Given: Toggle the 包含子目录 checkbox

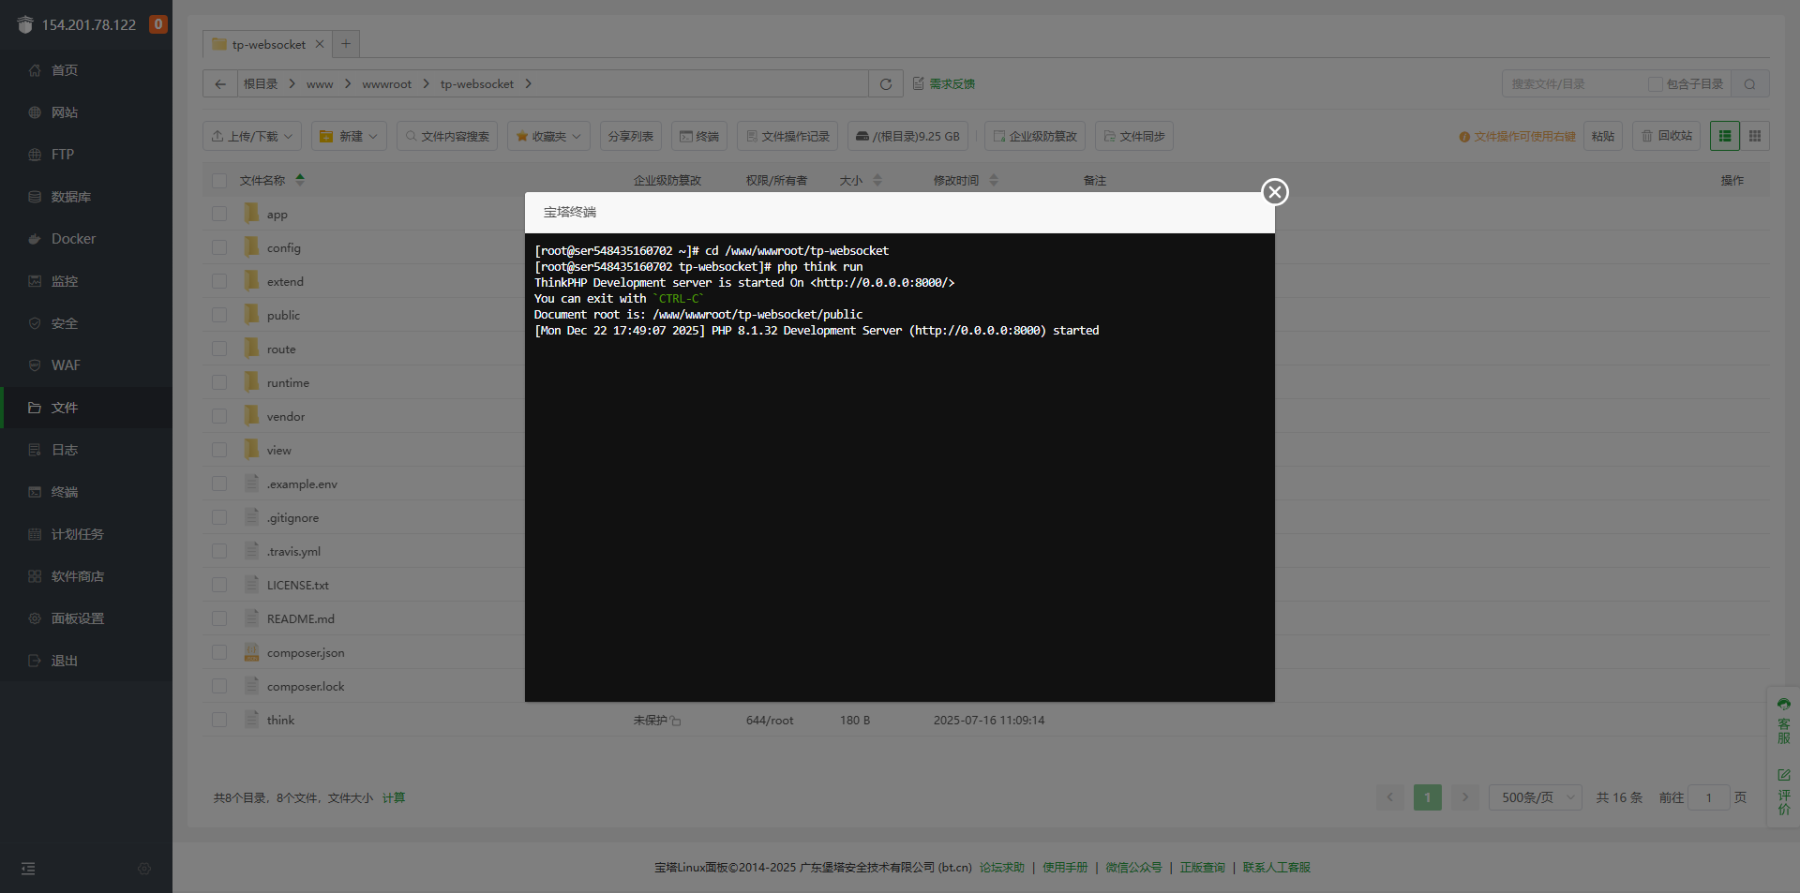Looking at the screenshot, I should [x=1655, y=84].
